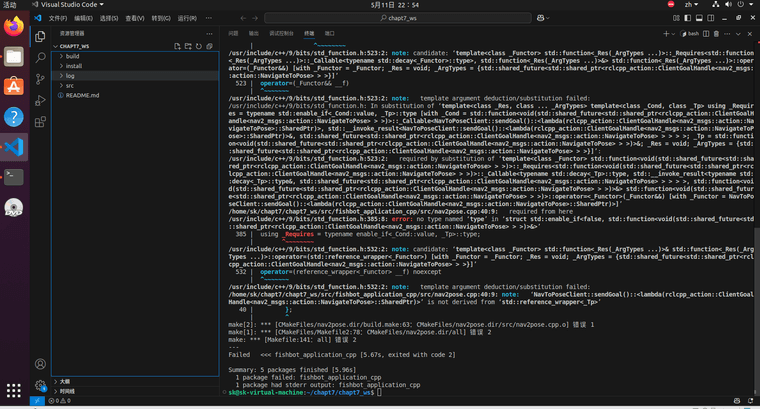This screenshot has height=409, width=760.
Task: Launch Firefox from the Ubuntu dock
Action: pyautogui.click(x=14, y=26)
